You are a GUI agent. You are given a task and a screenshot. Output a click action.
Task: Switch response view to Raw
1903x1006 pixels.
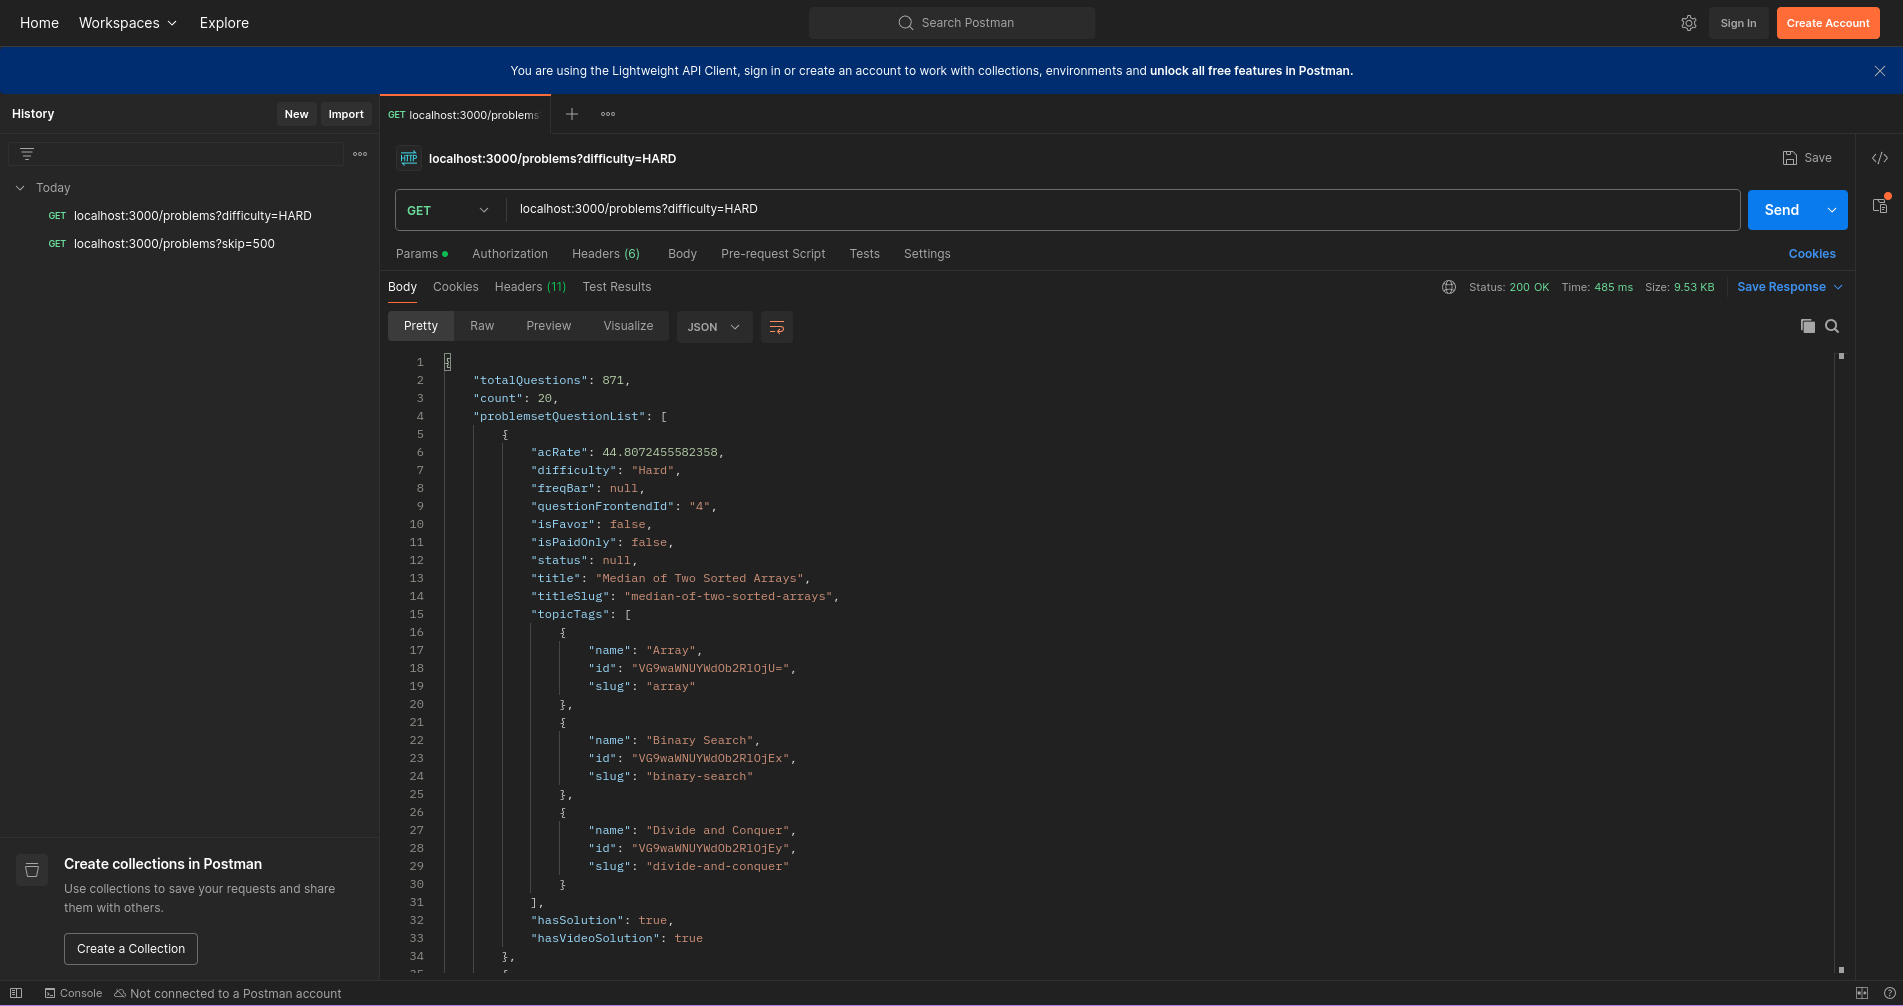tap(482, 326)
